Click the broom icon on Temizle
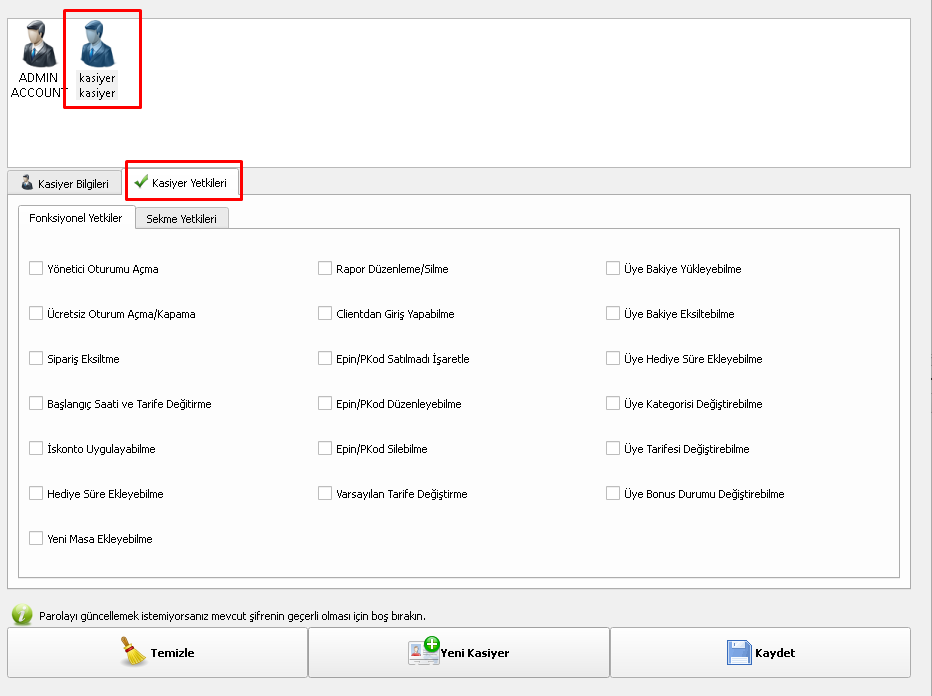Screen dimensions: 932x696 point(133,652)
